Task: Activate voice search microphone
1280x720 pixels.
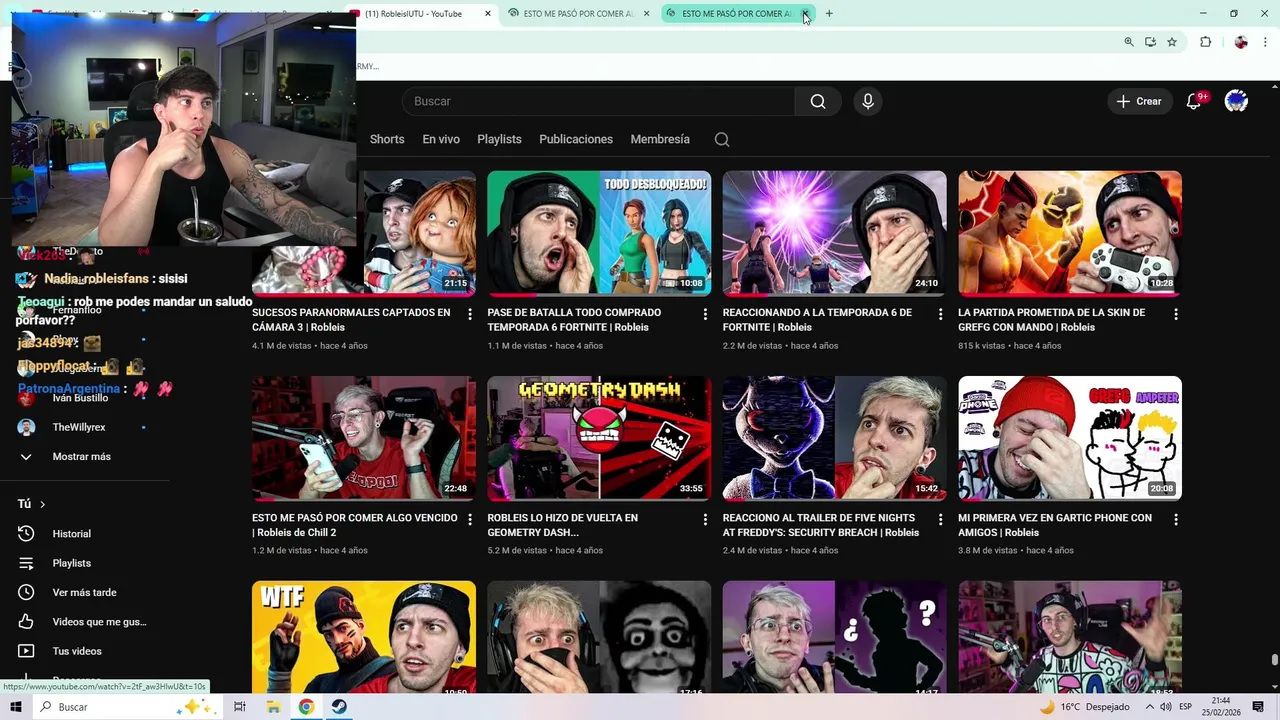Action: [x=868, y=101]
